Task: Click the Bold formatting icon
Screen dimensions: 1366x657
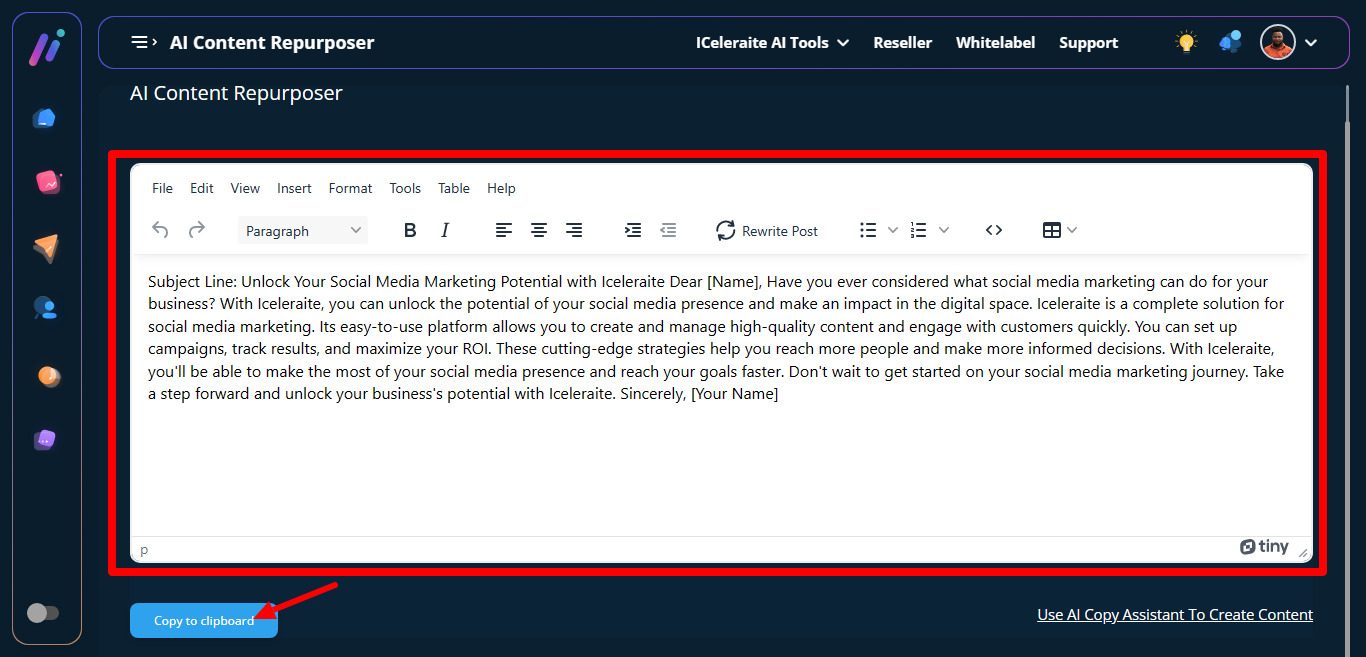Action: (x=410, y=231)
